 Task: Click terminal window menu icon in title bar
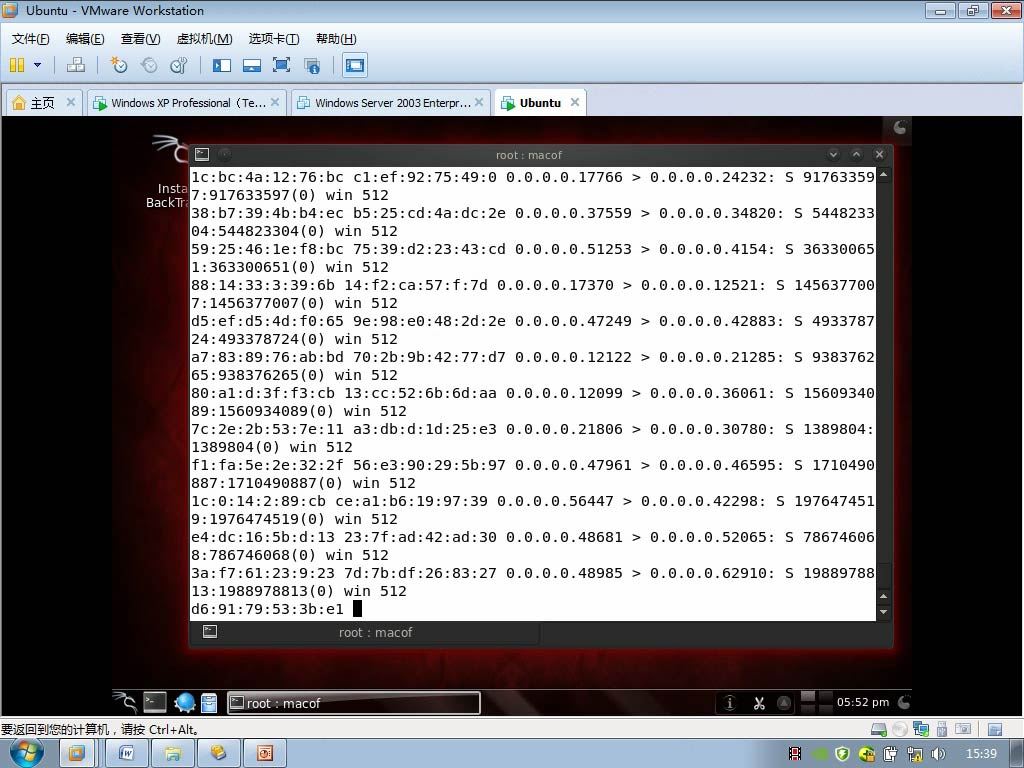202,154
